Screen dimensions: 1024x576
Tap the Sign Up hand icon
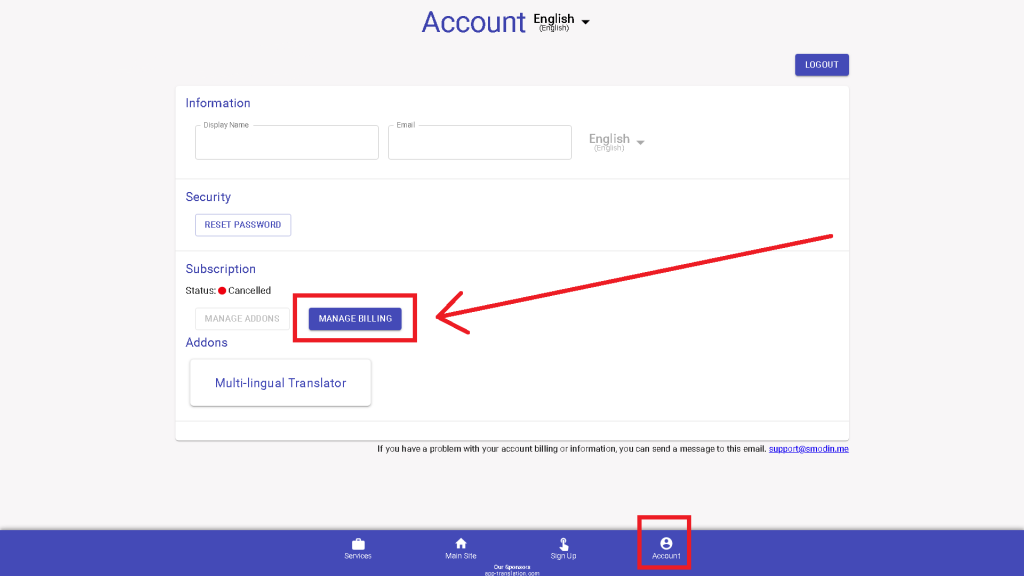tap(563, 544)
